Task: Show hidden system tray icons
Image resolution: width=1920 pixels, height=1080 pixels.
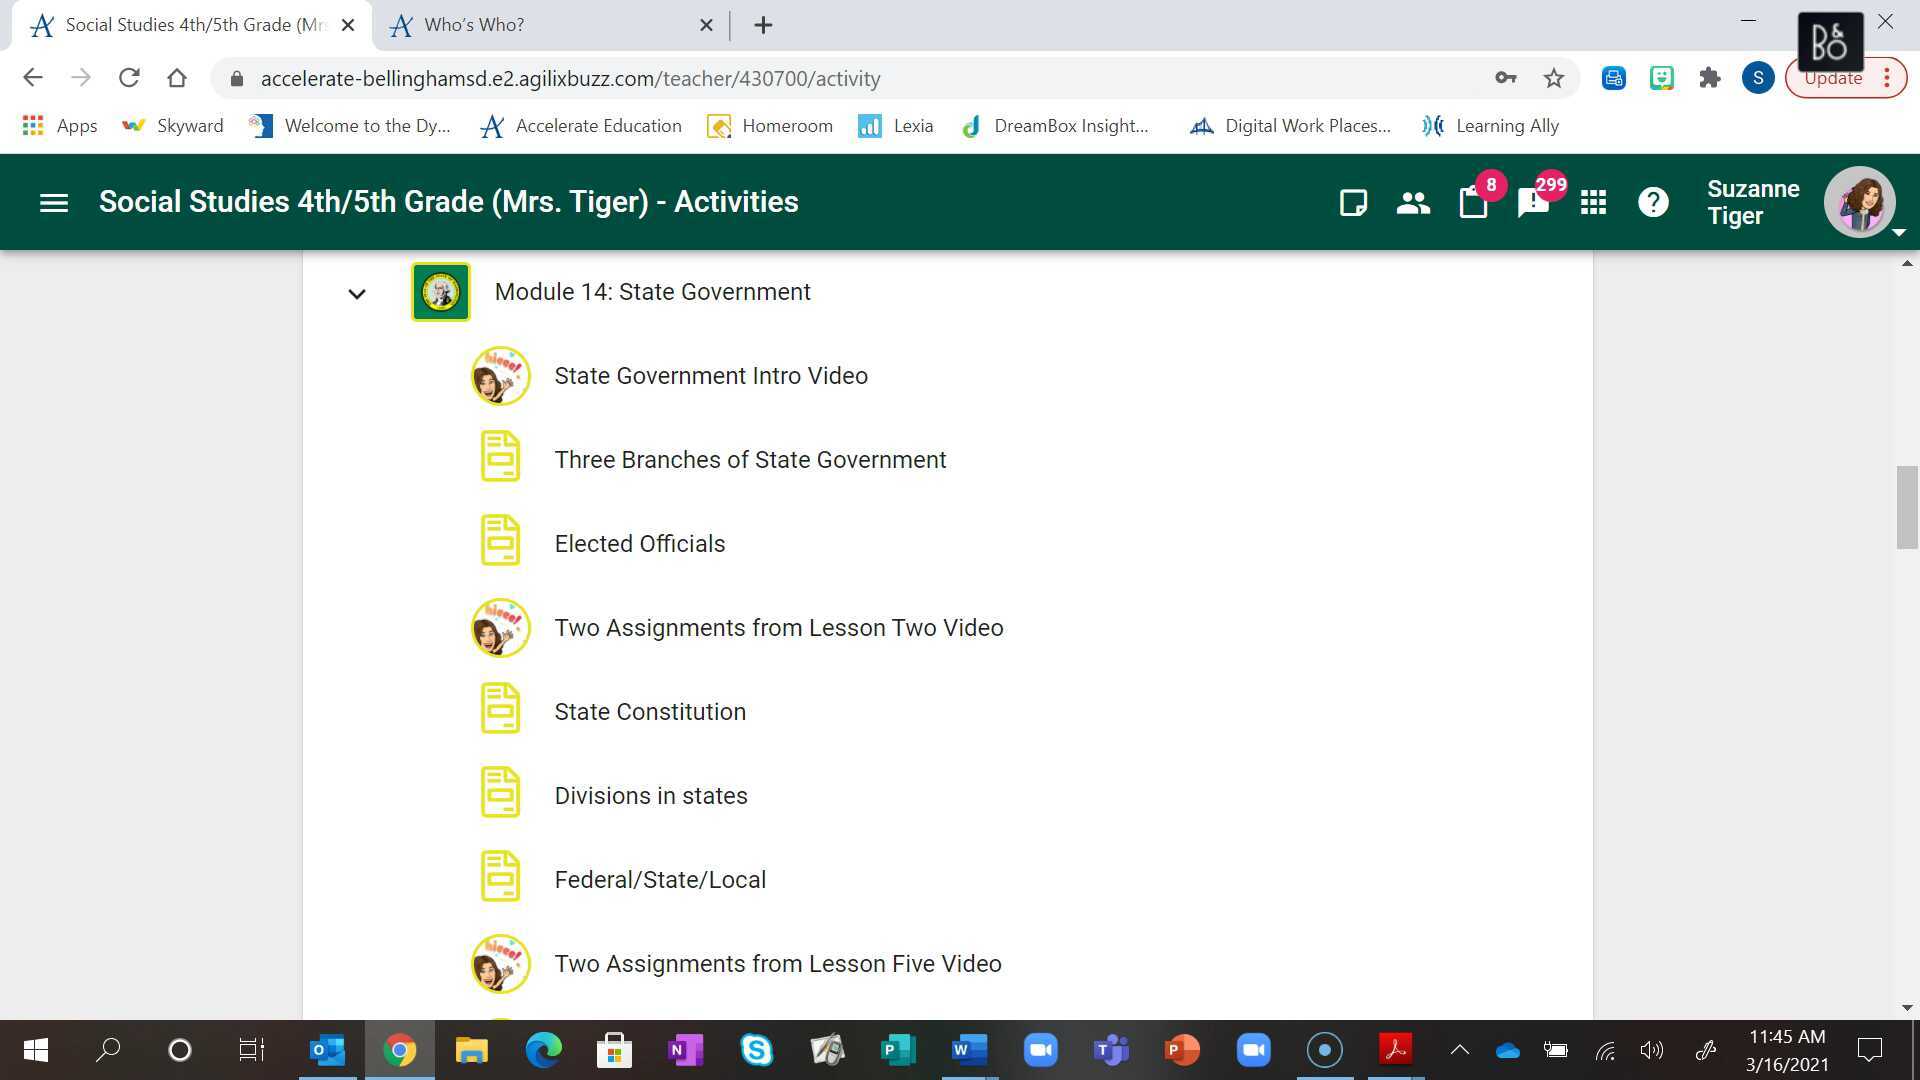Action: [1460, 1050]
